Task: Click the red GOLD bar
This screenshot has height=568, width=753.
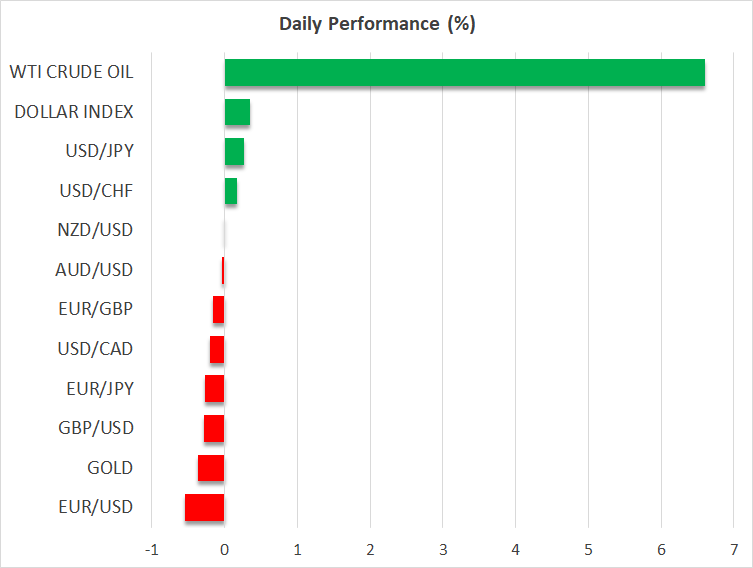Action: 211,468
